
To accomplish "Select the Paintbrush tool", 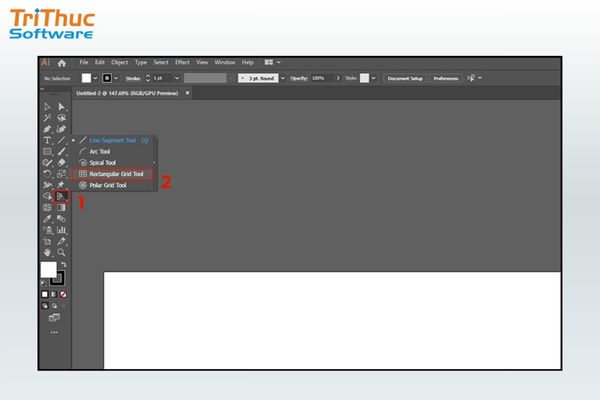I will coord(61,152).
